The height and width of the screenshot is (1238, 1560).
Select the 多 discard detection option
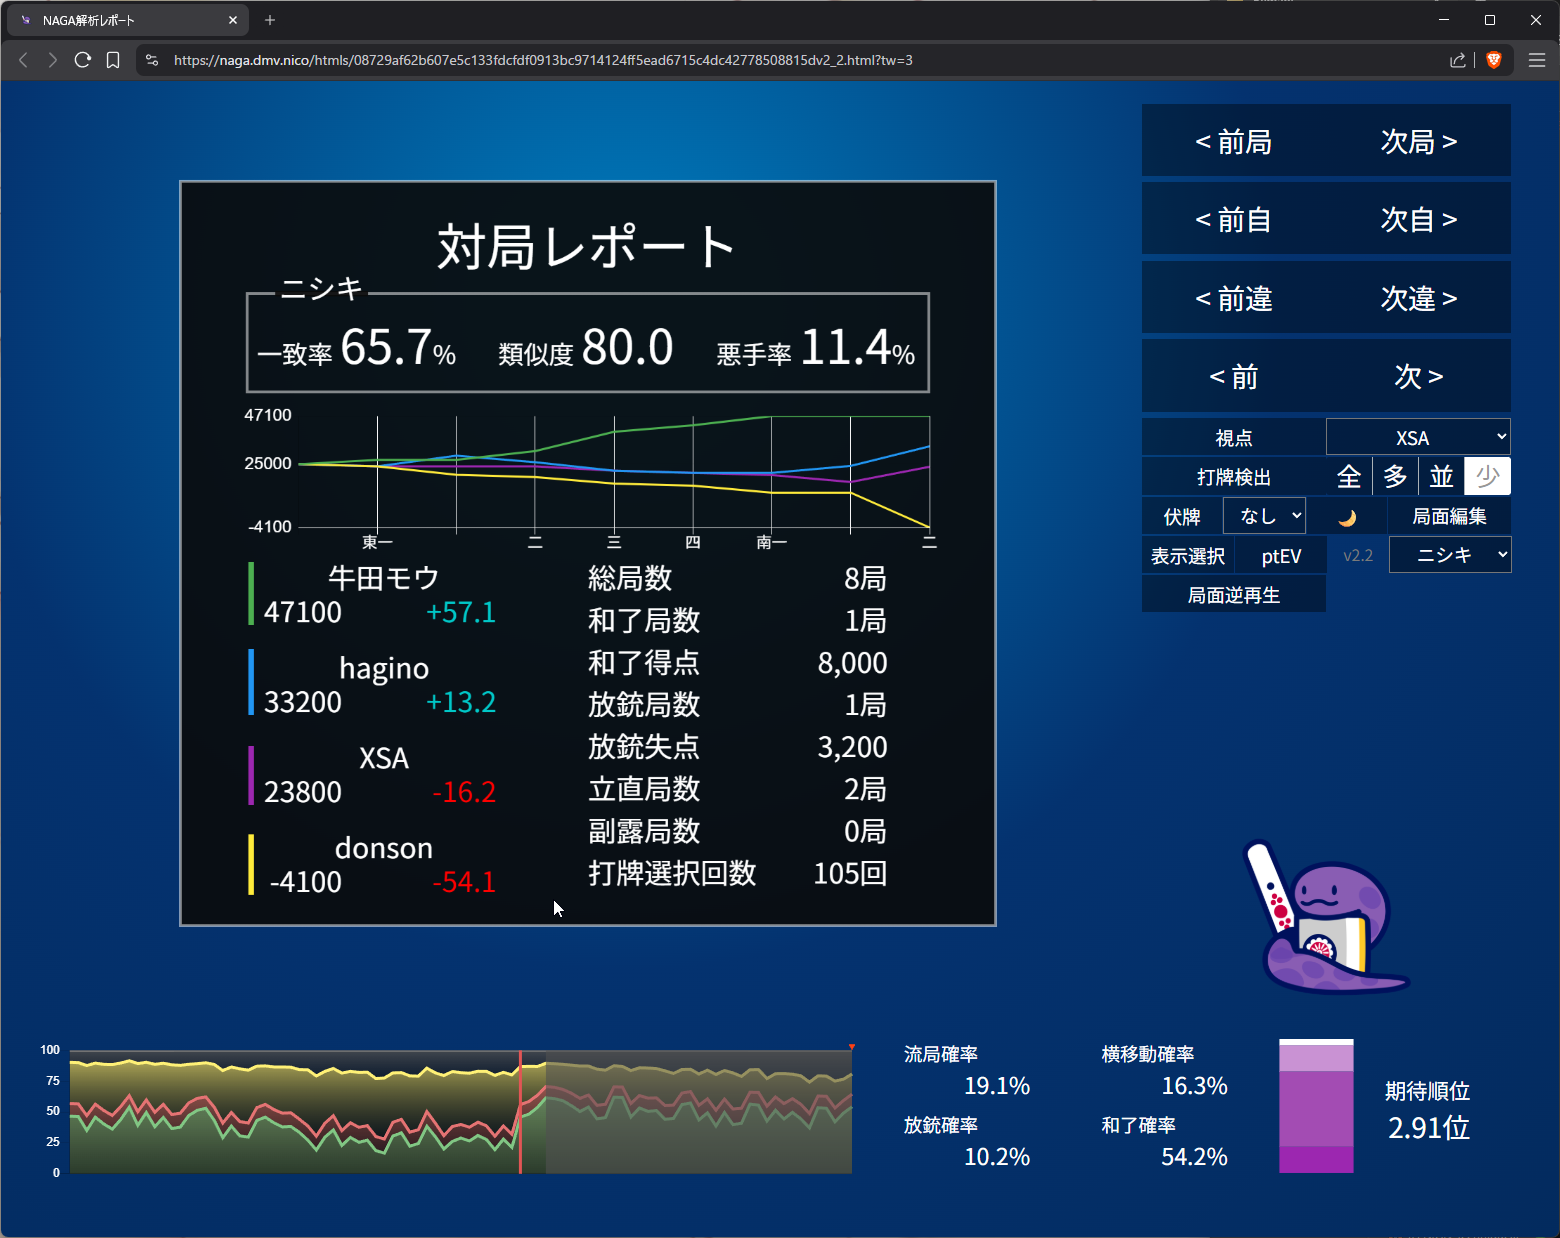[1395, 477]
